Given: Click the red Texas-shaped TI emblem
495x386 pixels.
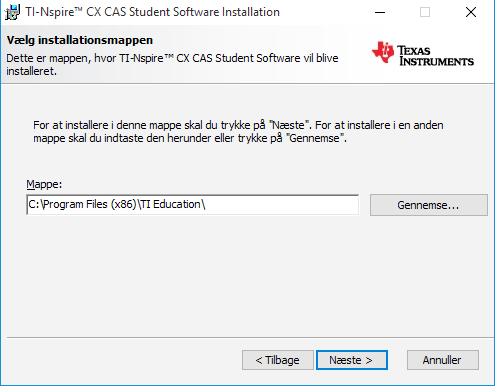Looking at the screenshot, I should point(383,52).
